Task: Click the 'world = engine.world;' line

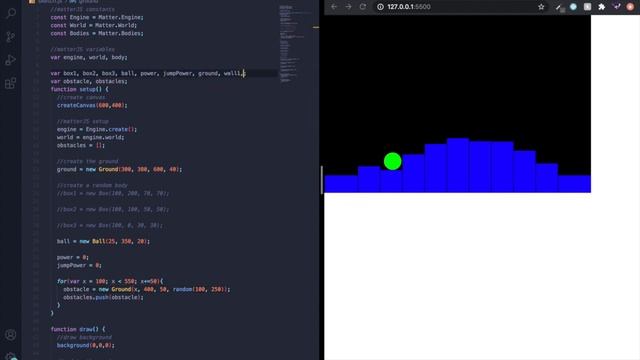Action: pos(90,137)
